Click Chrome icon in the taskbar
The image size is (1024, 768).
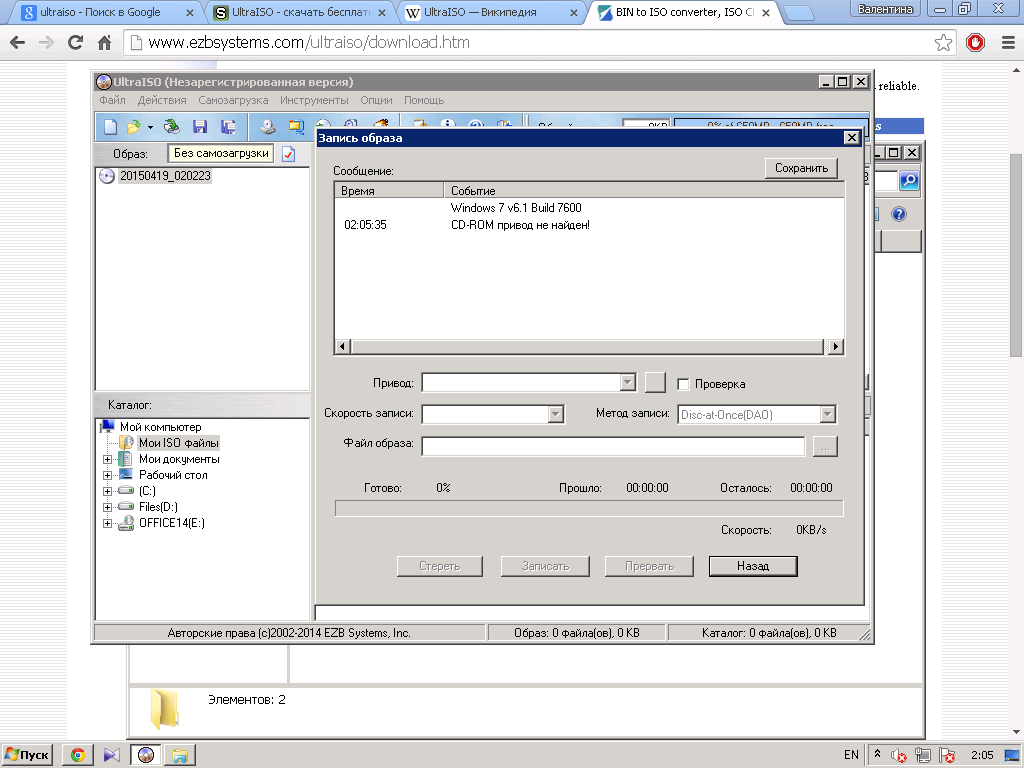point(78,755)
